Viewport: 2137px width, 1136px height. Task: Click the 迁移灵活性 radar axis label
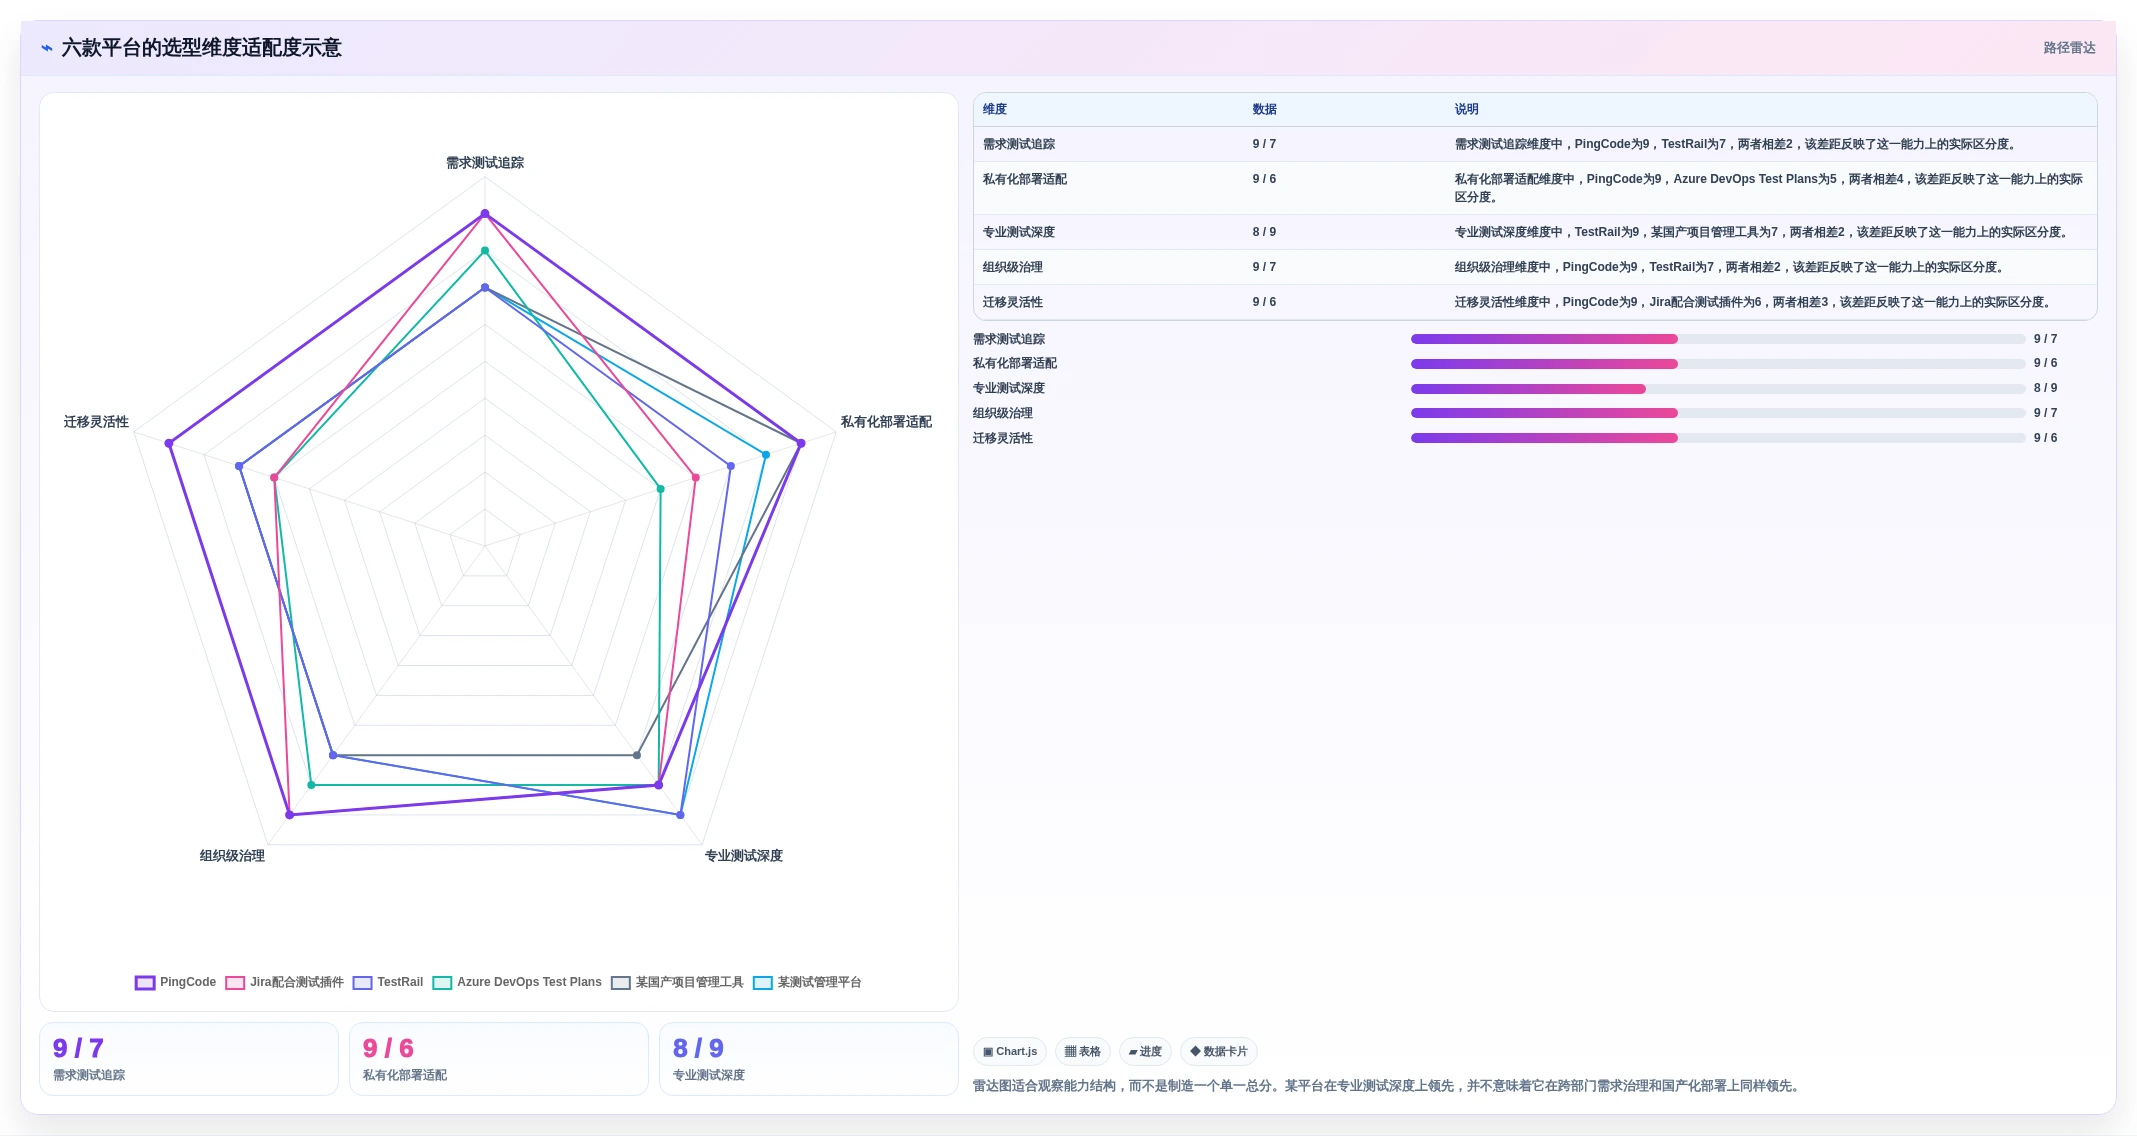click(x=96, y=422)
